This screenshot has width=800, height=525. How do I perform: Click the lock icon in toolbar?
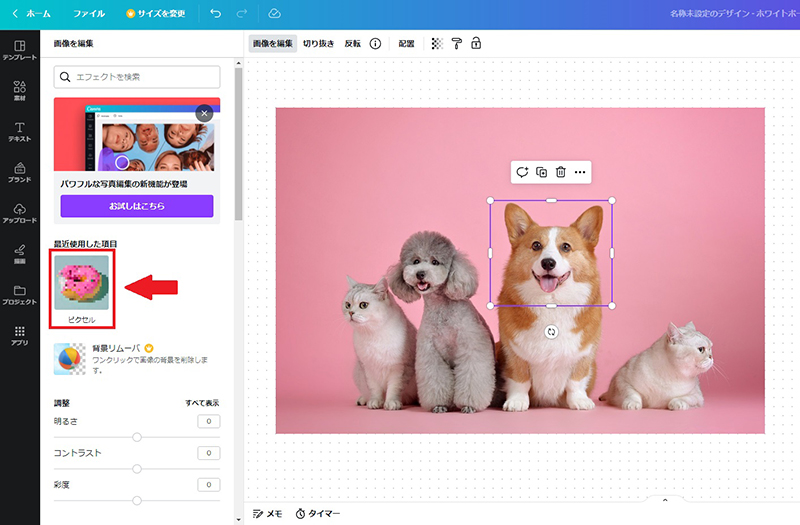[x=476, y=43]
